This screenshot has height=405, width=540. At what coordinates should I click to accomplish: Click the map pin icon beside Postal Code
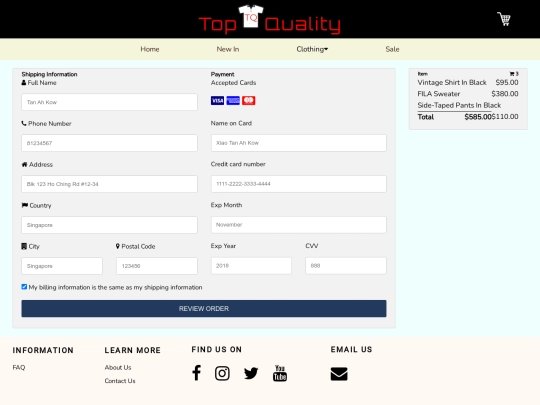tap(118, 246)
